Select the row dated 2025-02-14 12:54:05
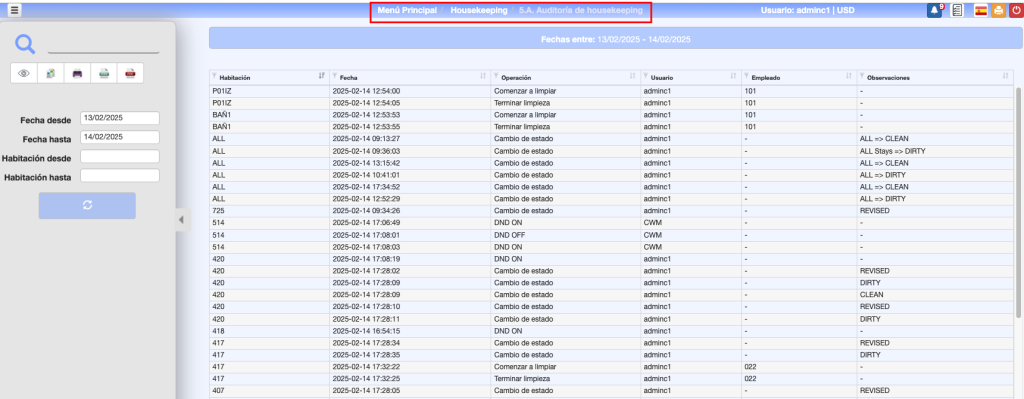 (611, 103)
